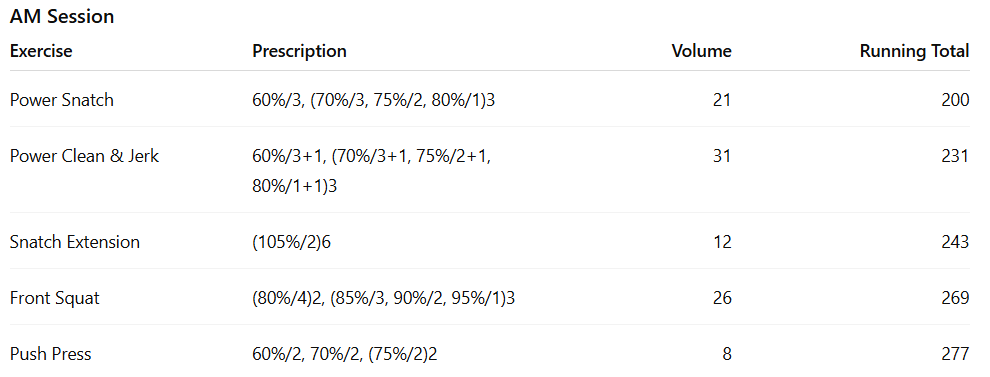Click the Volume column header

pos(701,51)
